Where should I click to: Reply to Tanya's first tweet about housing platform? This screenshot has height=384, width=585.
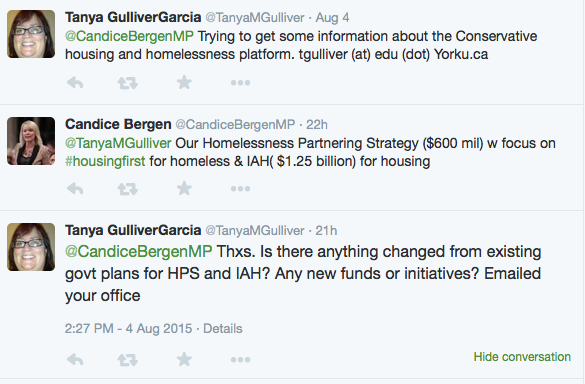click(x=75, y=82)
